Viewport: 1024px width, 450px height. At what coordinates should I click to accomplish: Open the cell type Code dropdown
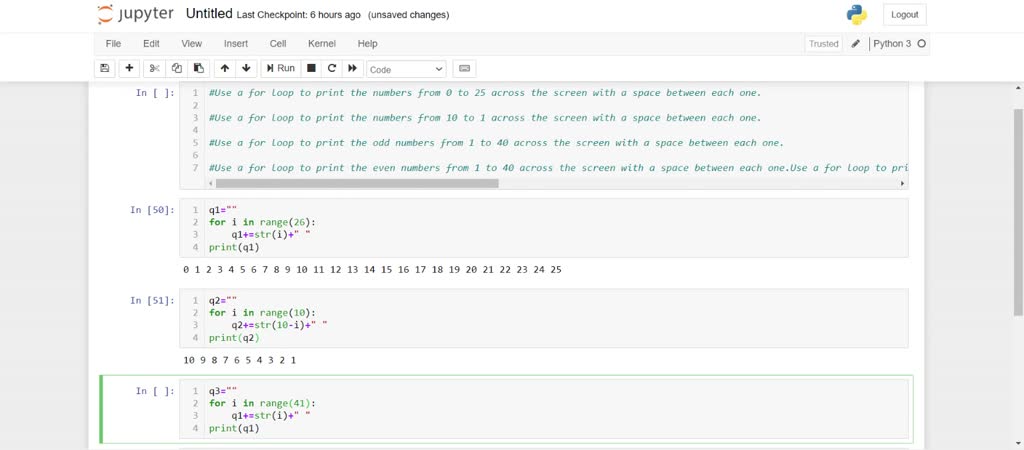click(x=406, y=69)
